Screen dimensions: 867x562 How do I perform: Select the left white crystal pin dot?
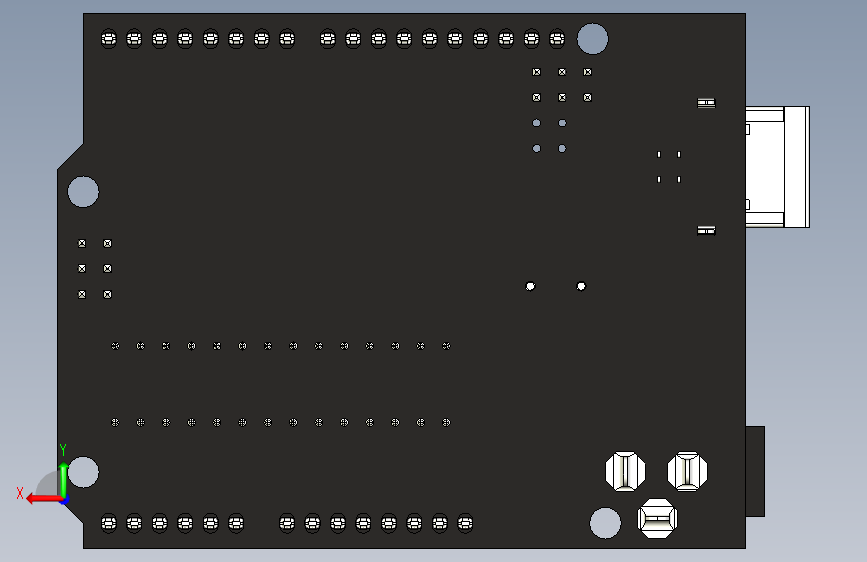530,286
